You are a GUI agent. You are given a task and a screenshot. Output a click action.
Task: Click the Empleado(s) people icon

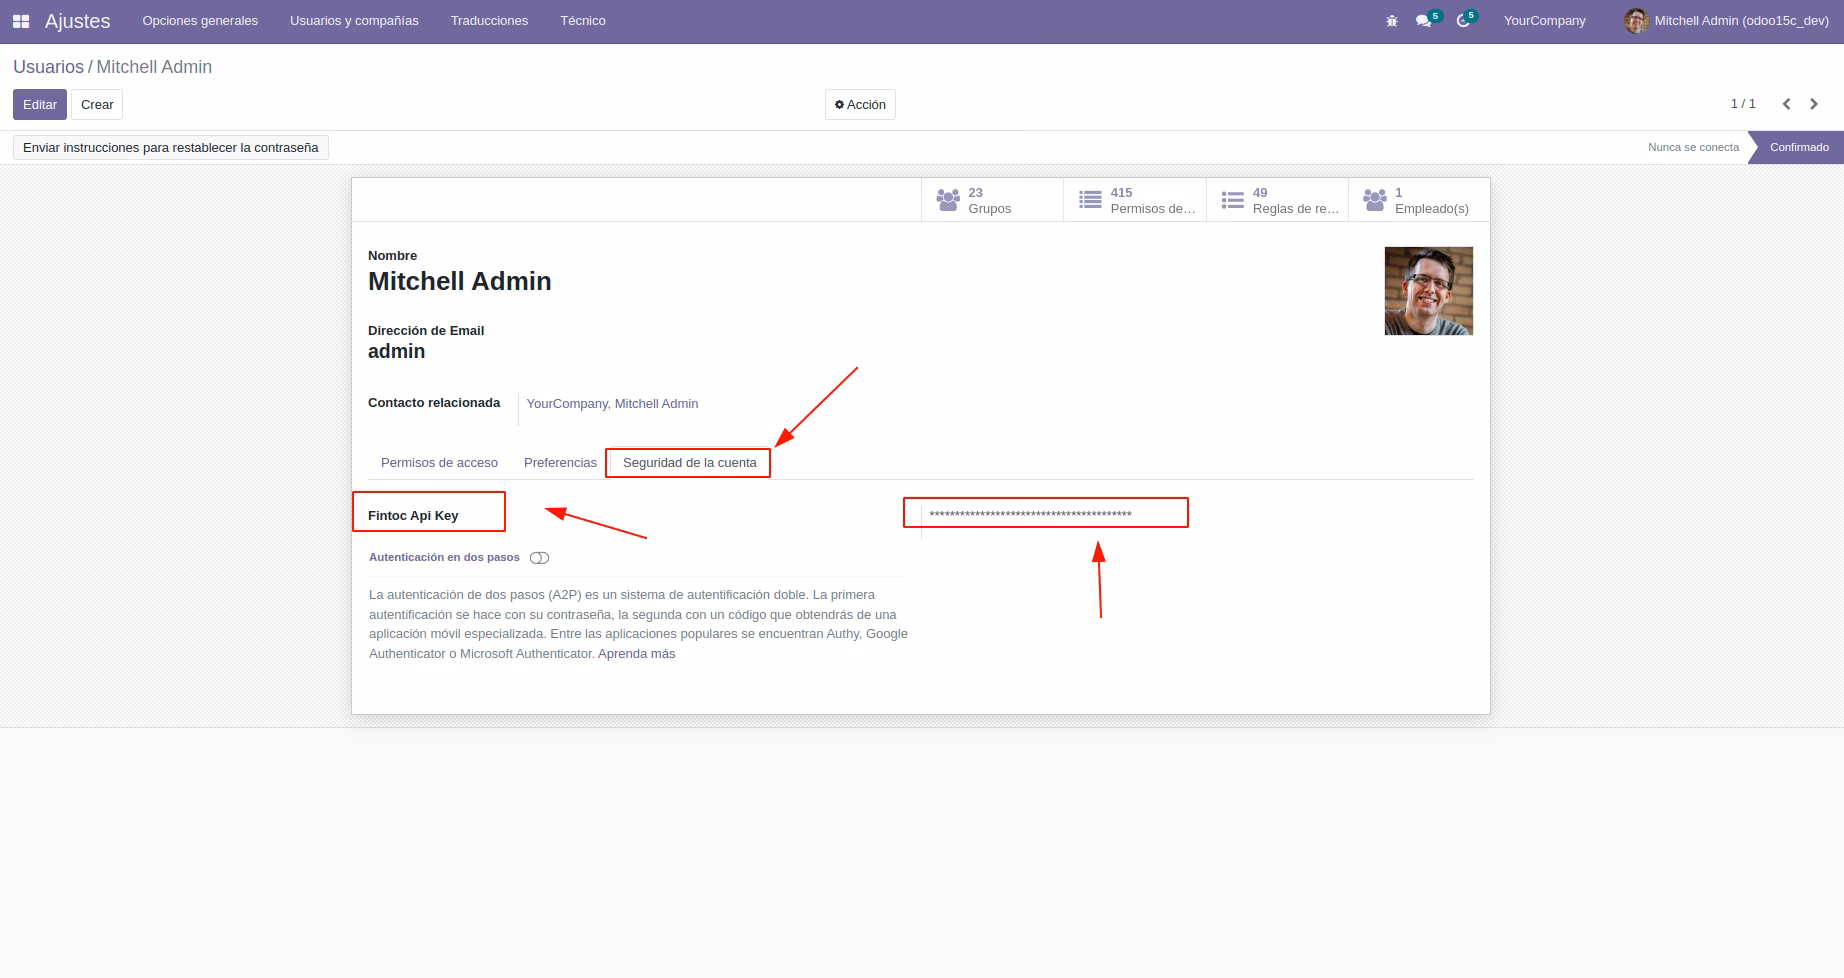click(x=1375, y=200)
